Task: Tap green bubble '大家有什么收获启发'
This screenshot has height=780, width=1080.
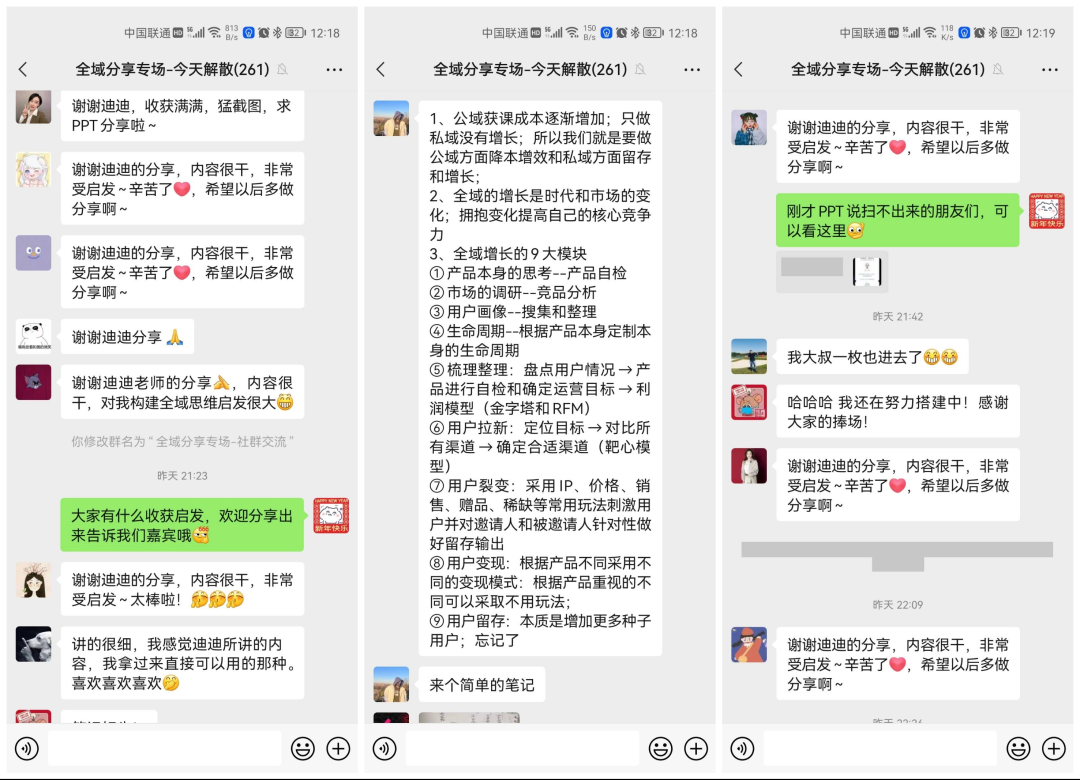Action: tap(182, 525)
